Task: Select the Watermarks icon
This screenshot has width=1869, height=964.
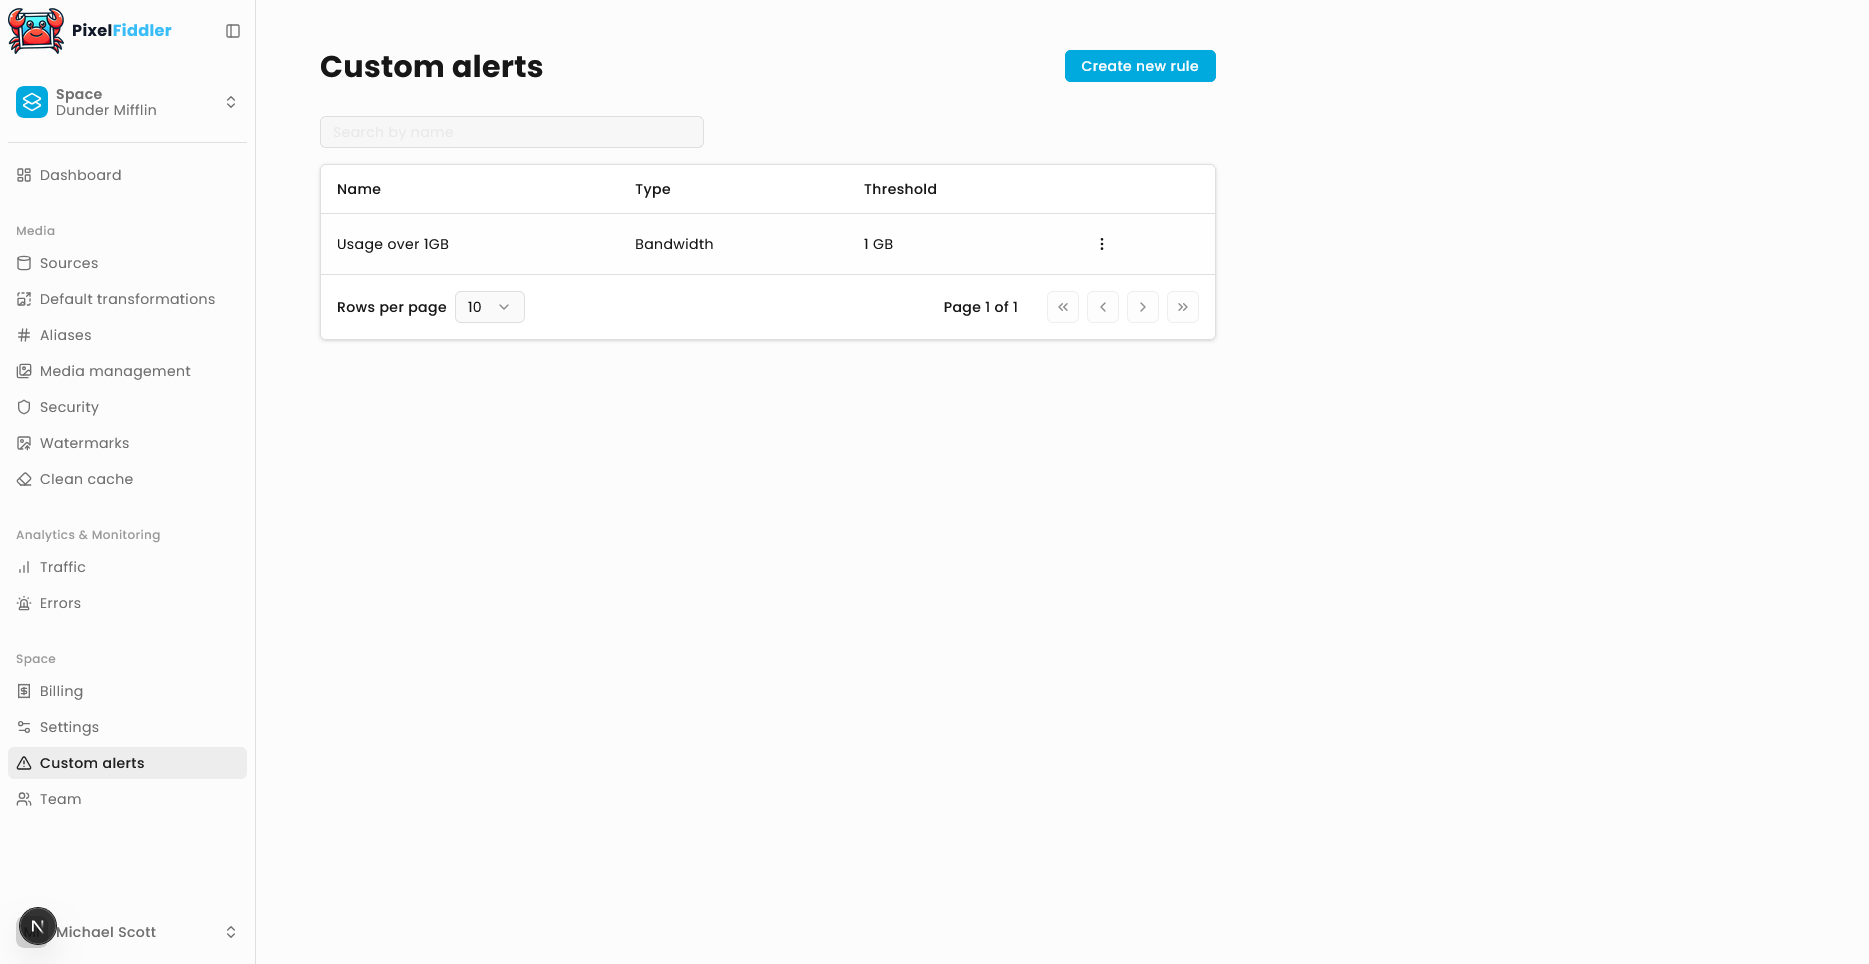Action: (x=24, y=443)
